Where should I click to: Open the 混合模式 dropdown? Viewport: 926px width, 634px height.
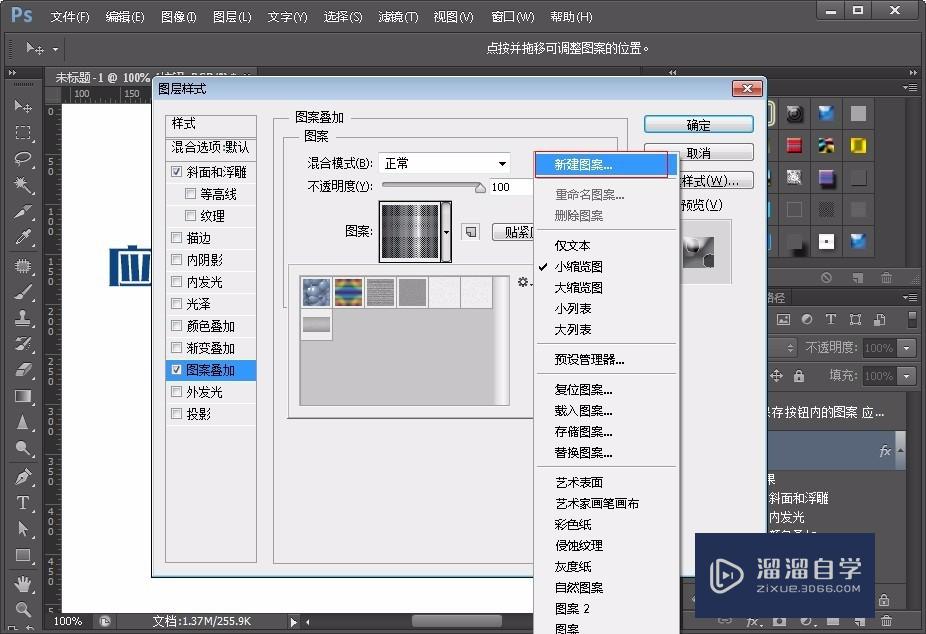502,164
